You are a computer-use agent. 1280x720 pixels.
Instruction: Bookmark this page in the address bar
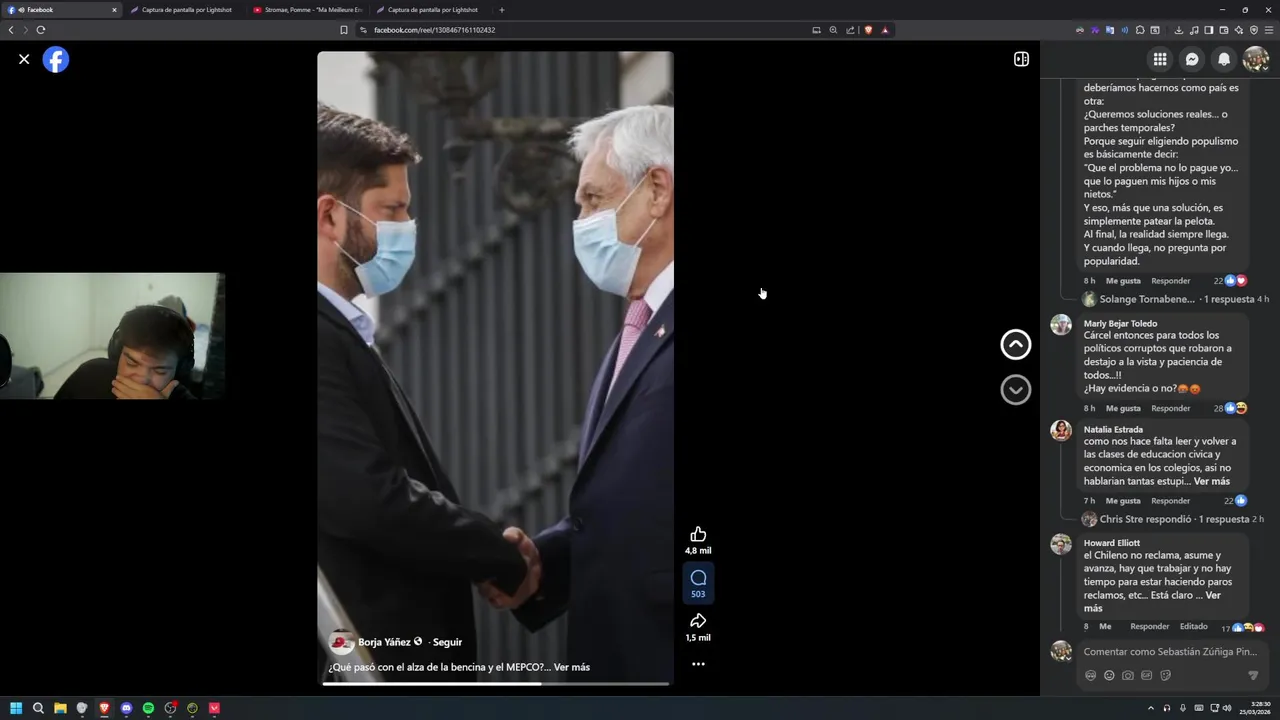pos(344,30)
